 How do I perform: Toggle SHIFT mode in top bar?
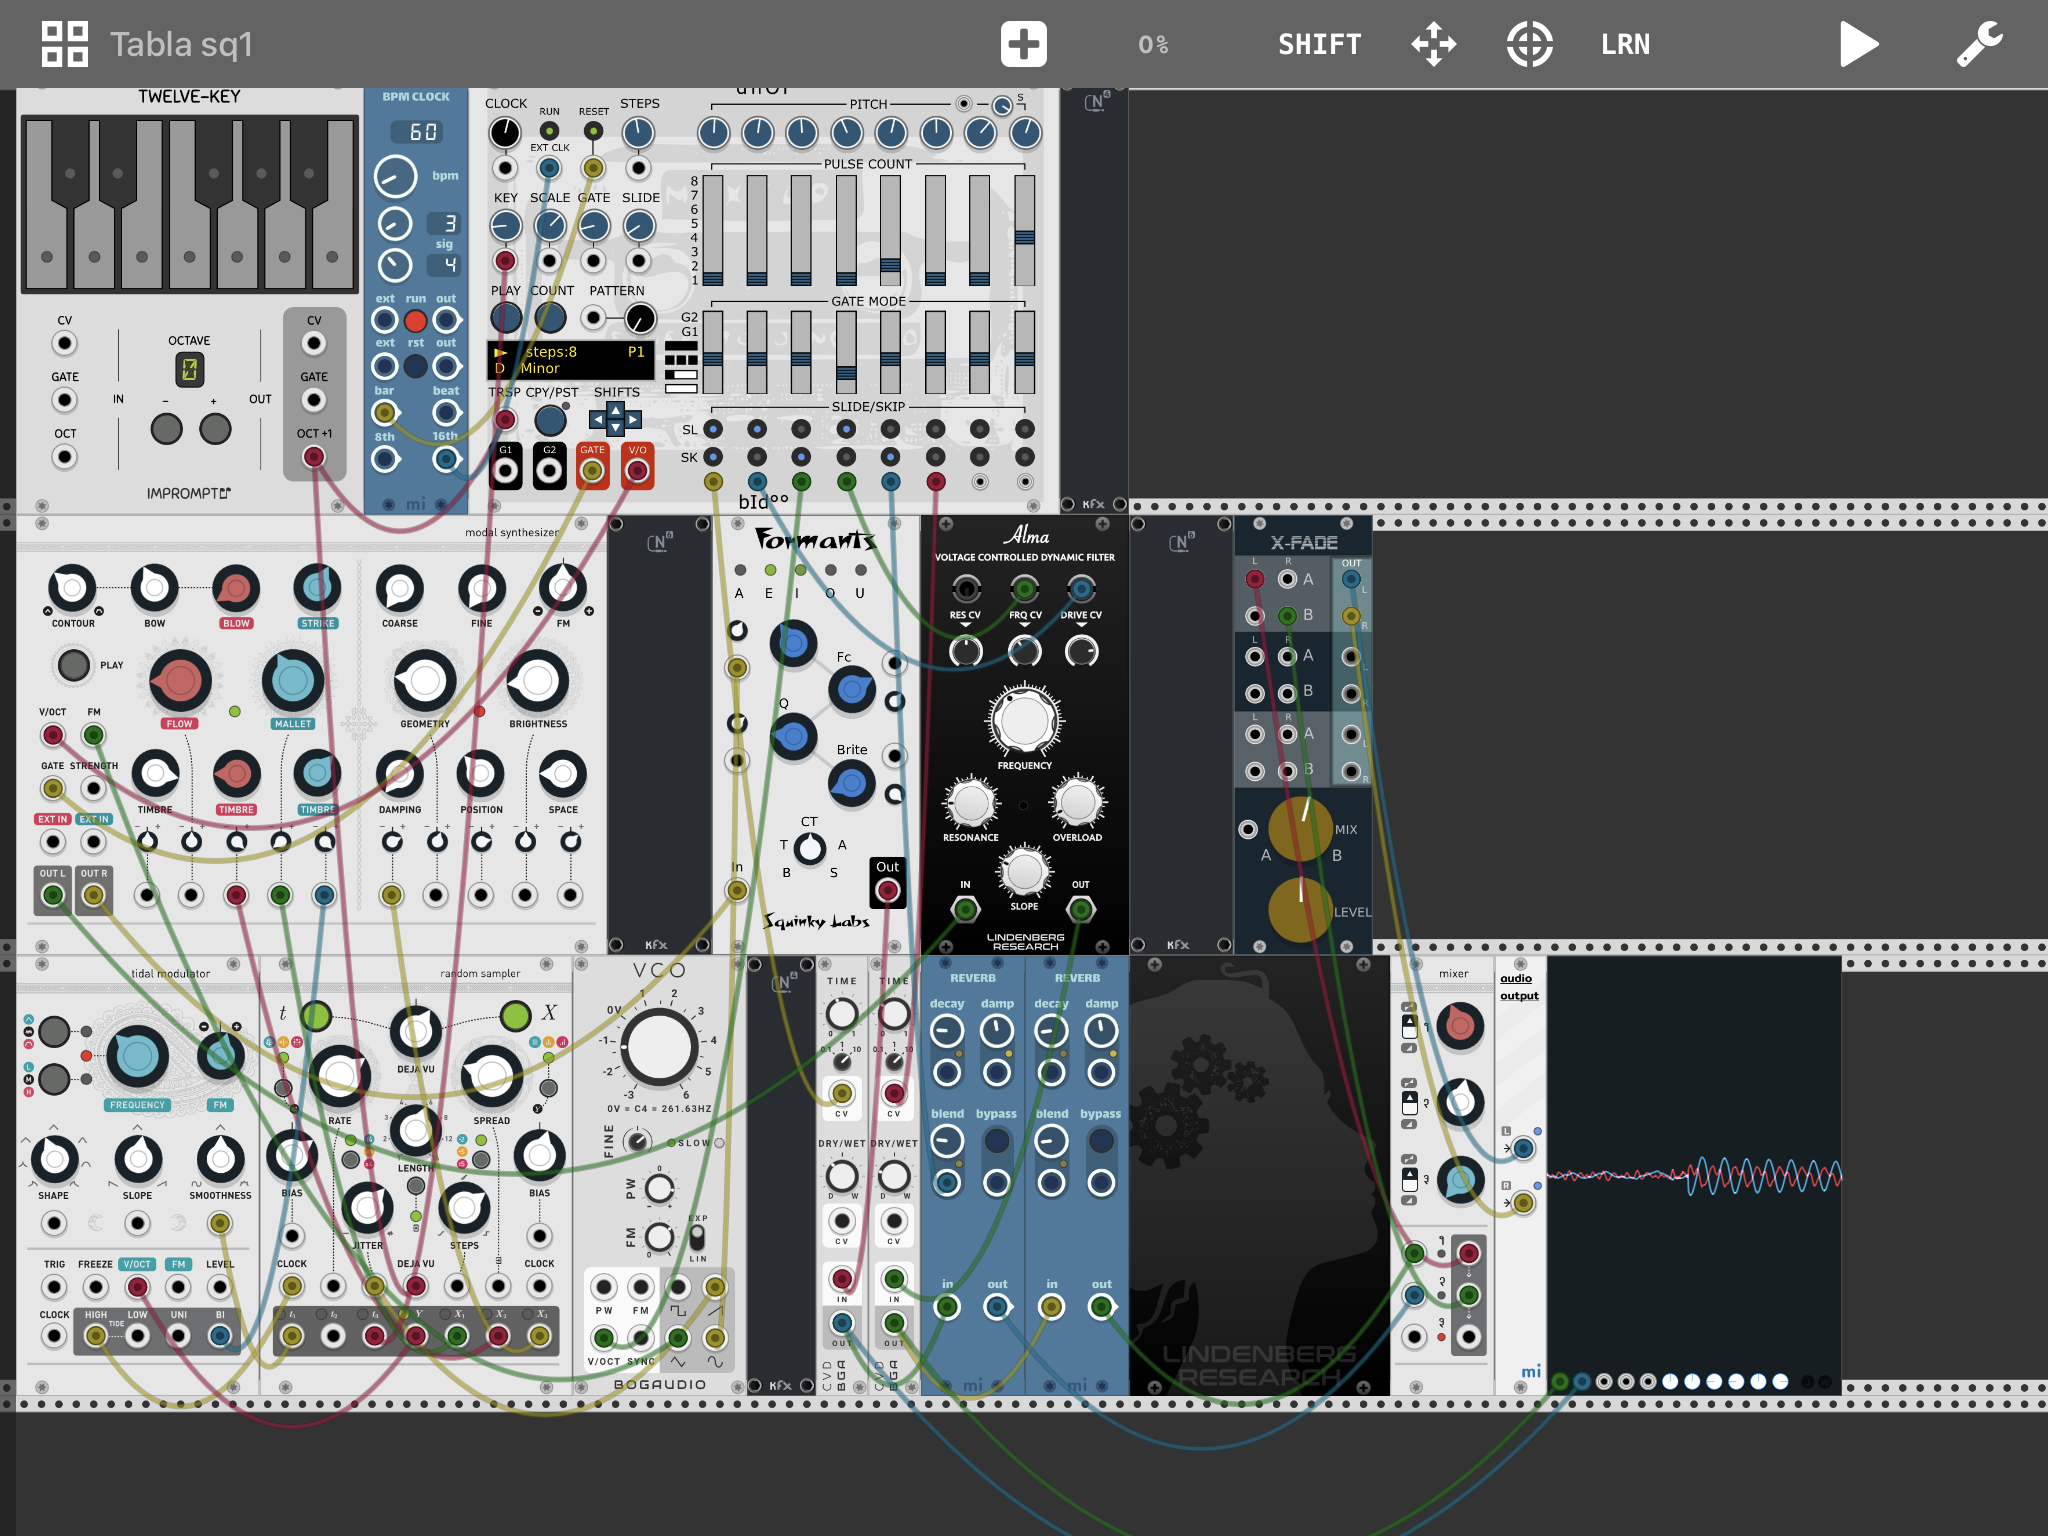[1319, 44]
